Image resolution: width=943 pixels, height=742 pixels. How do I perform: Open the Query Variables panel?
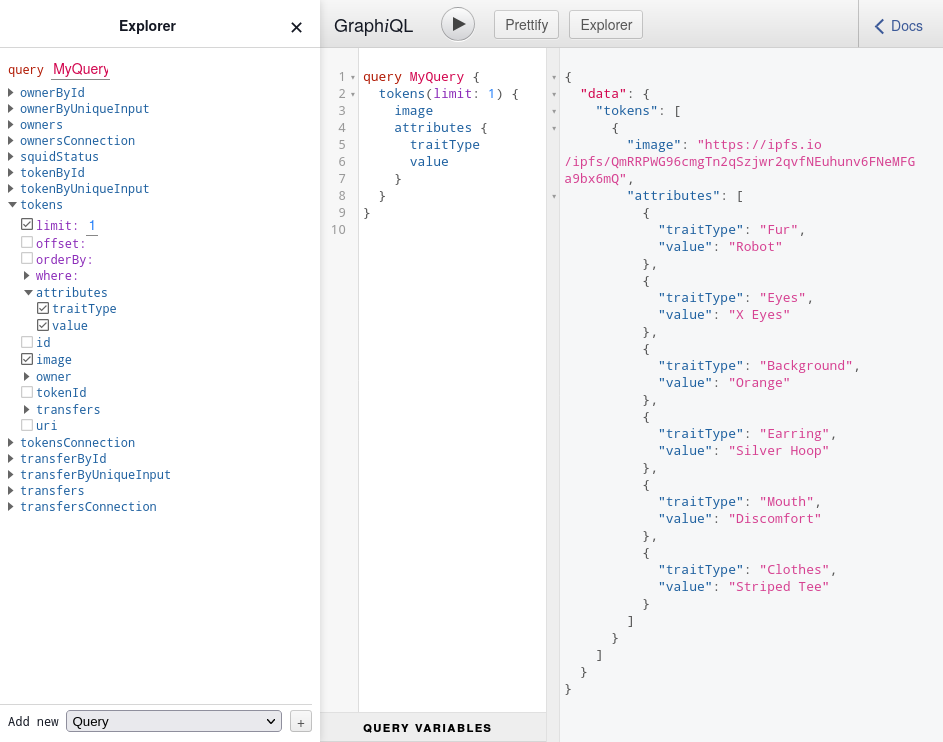click(427, 728)
